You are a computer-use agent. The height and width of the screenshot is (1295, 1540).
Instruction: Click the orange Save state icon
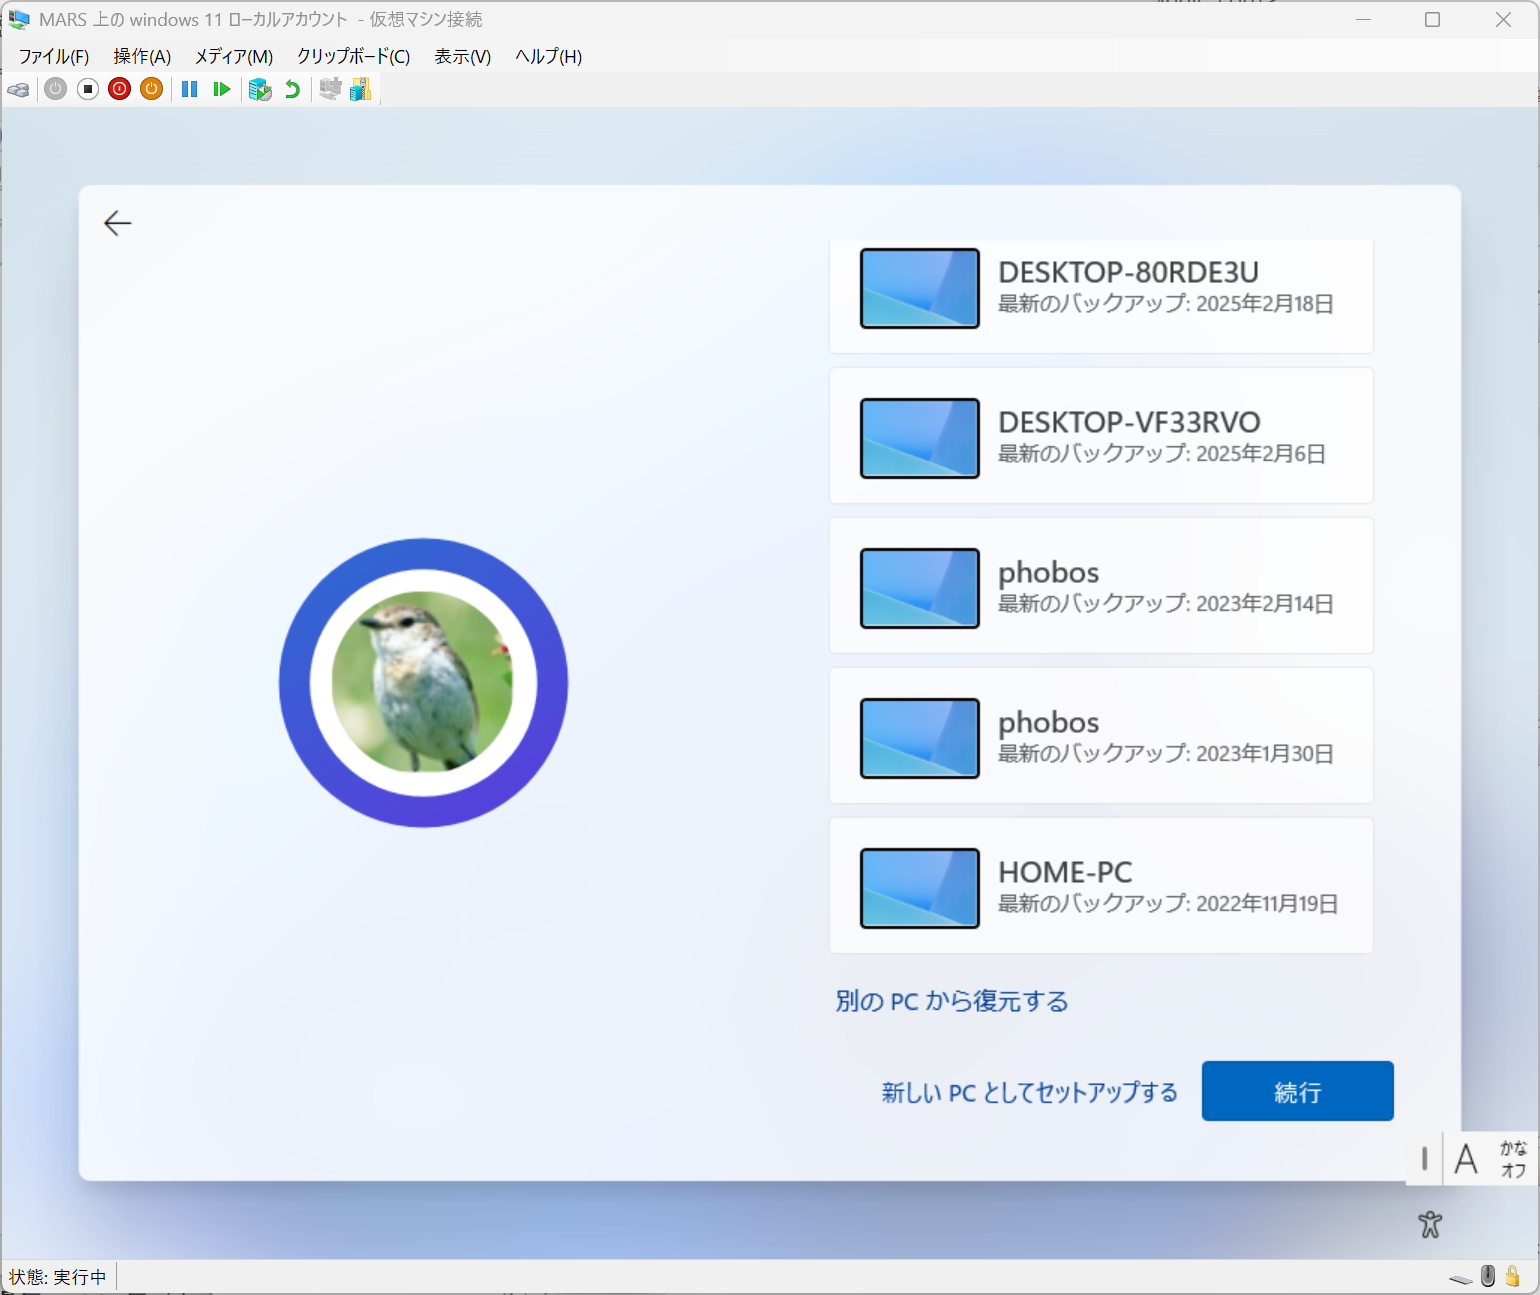coord(151,90)
